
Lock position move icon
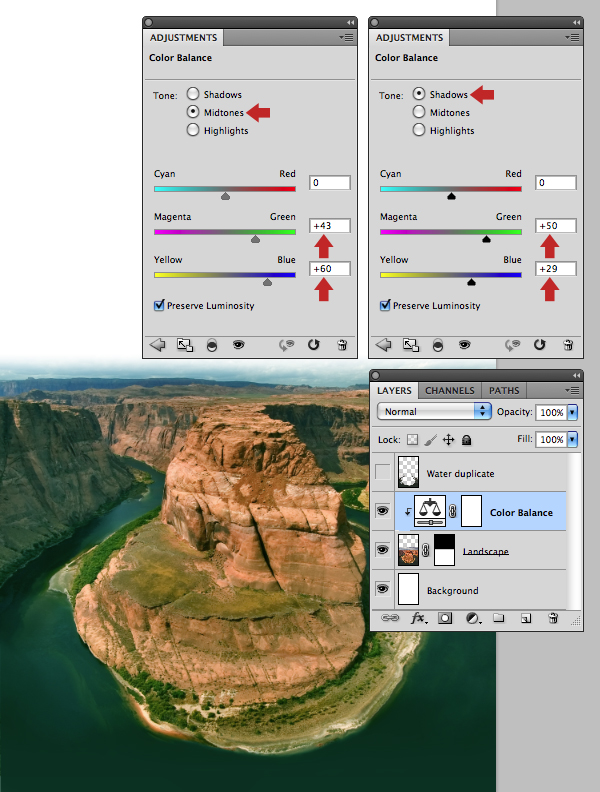pyautogui.click(x=448, y=439)
